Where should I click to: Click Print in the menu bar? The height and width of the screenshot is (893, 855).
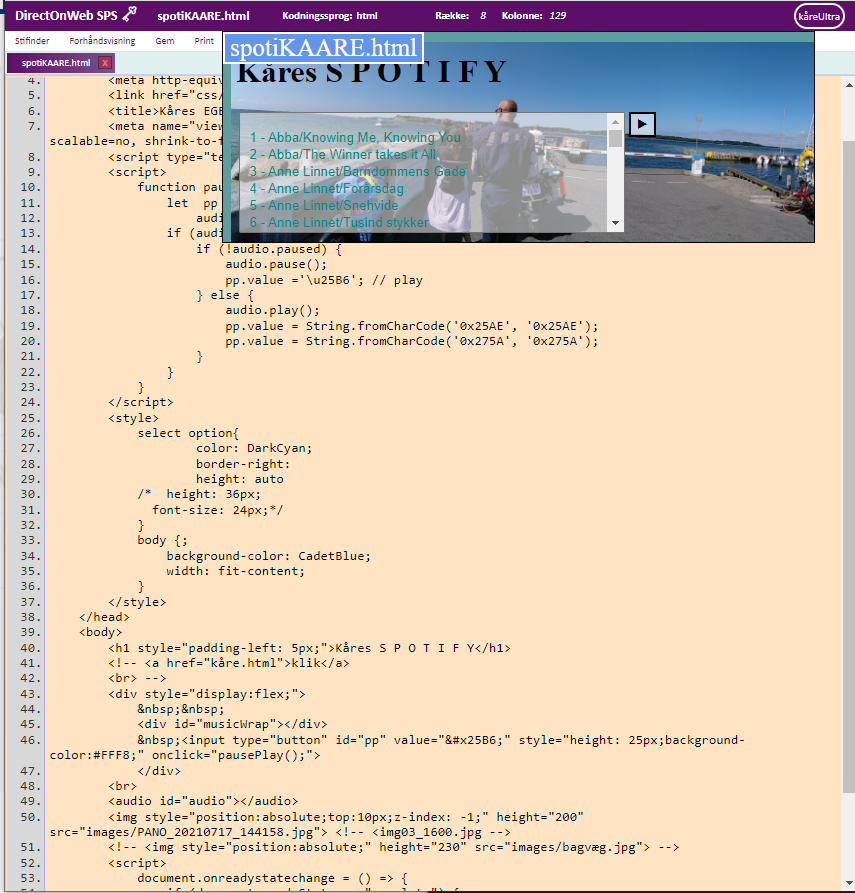coord(204,41)
